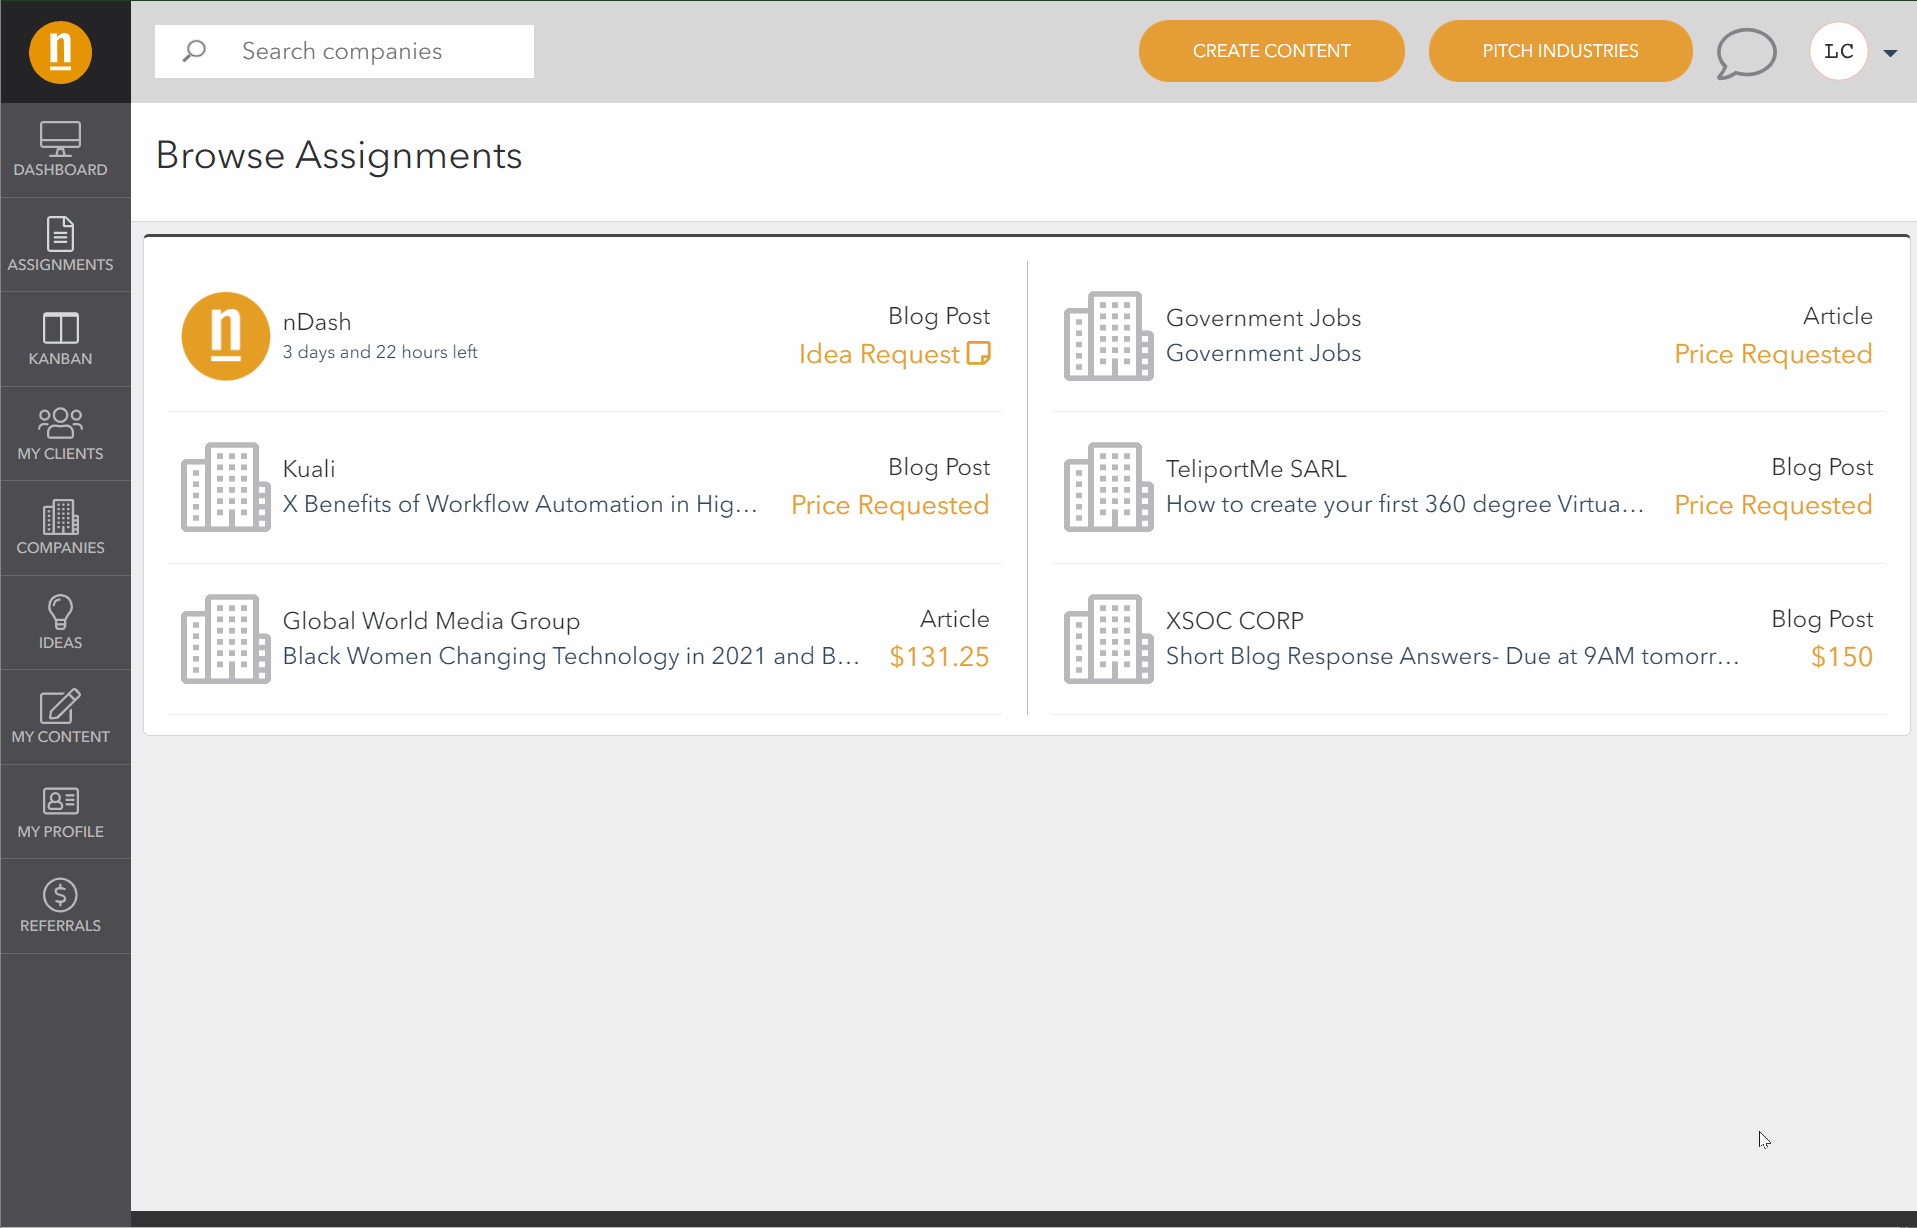Screen dimensions: 1917x1228
Task: Click the Article label on Government Jobs row
Action: click(x=1838, y=316)
